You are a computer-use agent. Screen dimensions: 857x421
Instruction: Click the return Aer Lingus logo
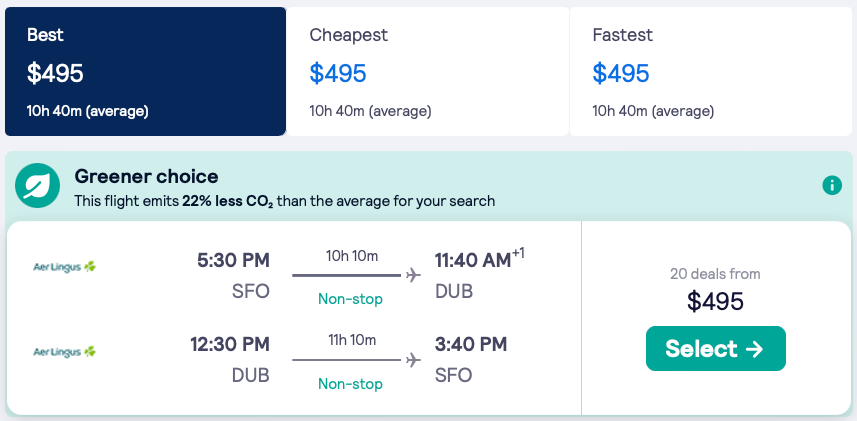[64, 352]
